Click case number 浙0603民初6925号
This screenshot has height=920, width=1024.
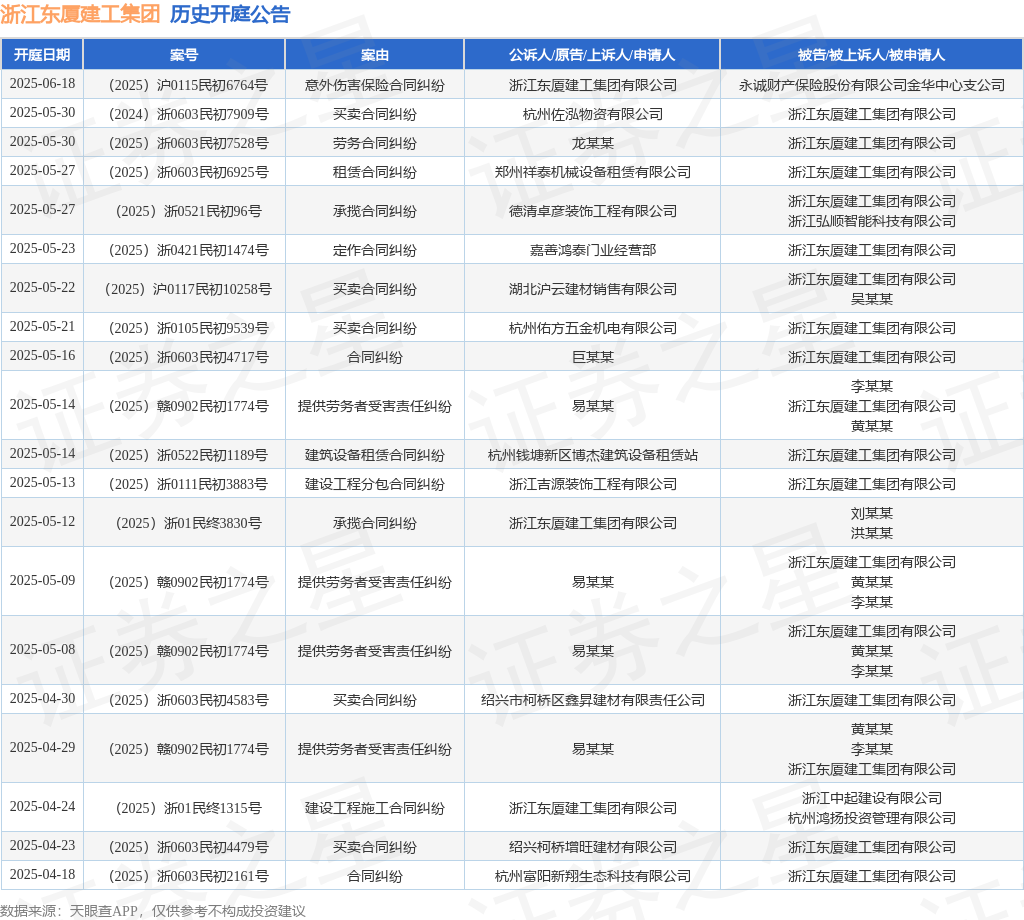(188, 172)
